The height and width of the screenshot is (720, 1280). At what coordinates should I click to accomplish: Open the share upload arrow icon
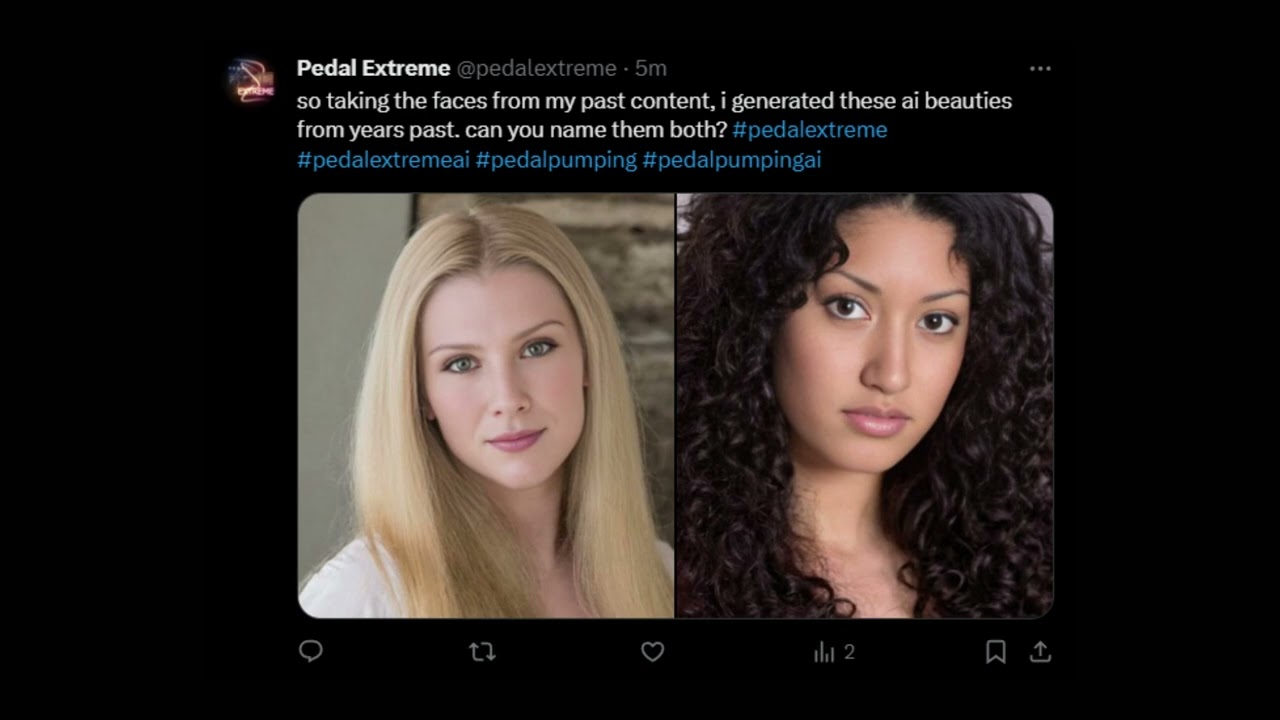(1040, 652)
